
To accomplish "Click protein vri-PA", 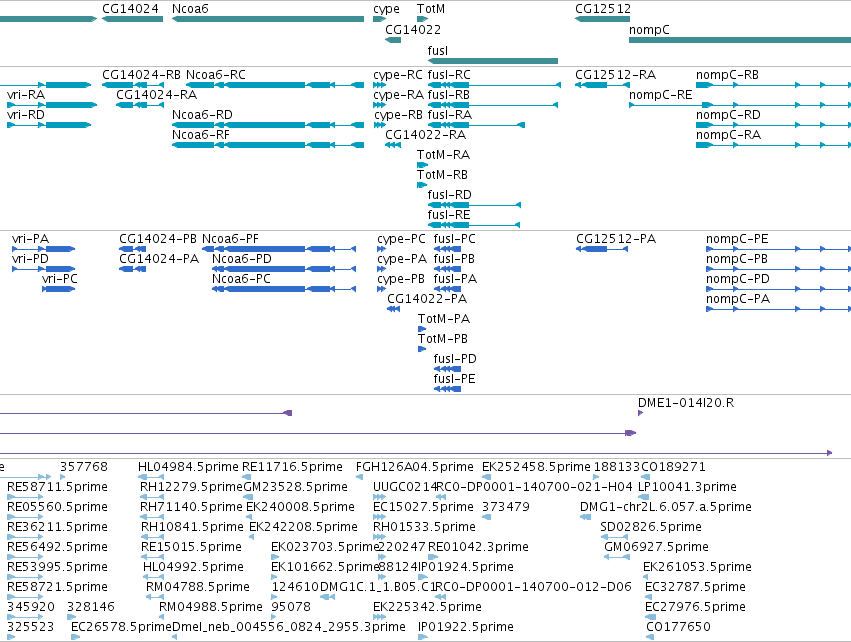I will pos(43,249).
